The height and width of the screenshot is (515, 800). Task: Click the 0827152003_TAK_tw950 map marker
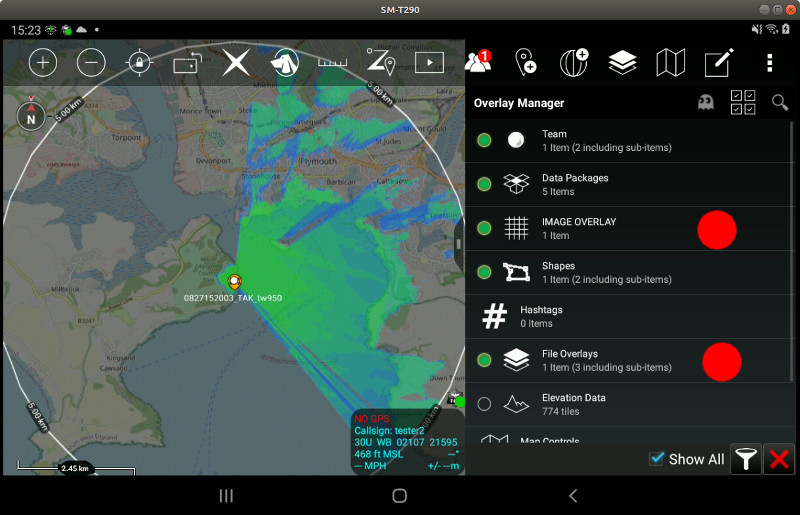(234, 282)
